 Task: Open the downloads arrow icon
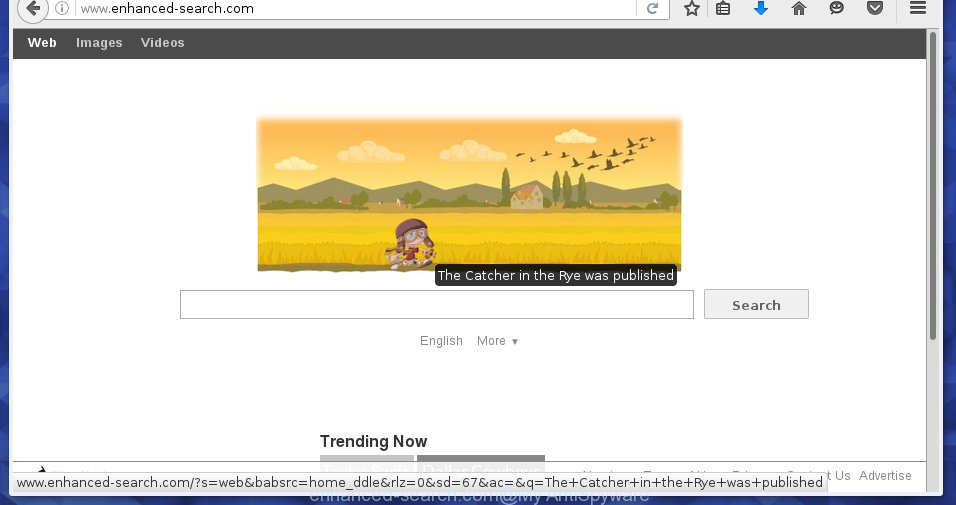coord(760,8)
